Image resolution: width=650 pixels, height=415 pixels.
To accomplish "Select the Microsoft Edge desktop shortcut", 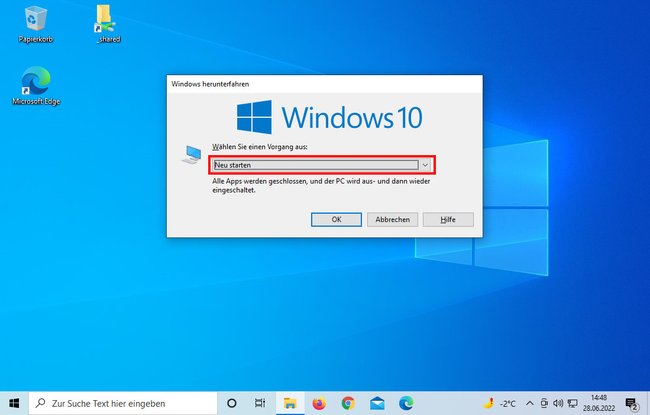I will tap(36, 86).
